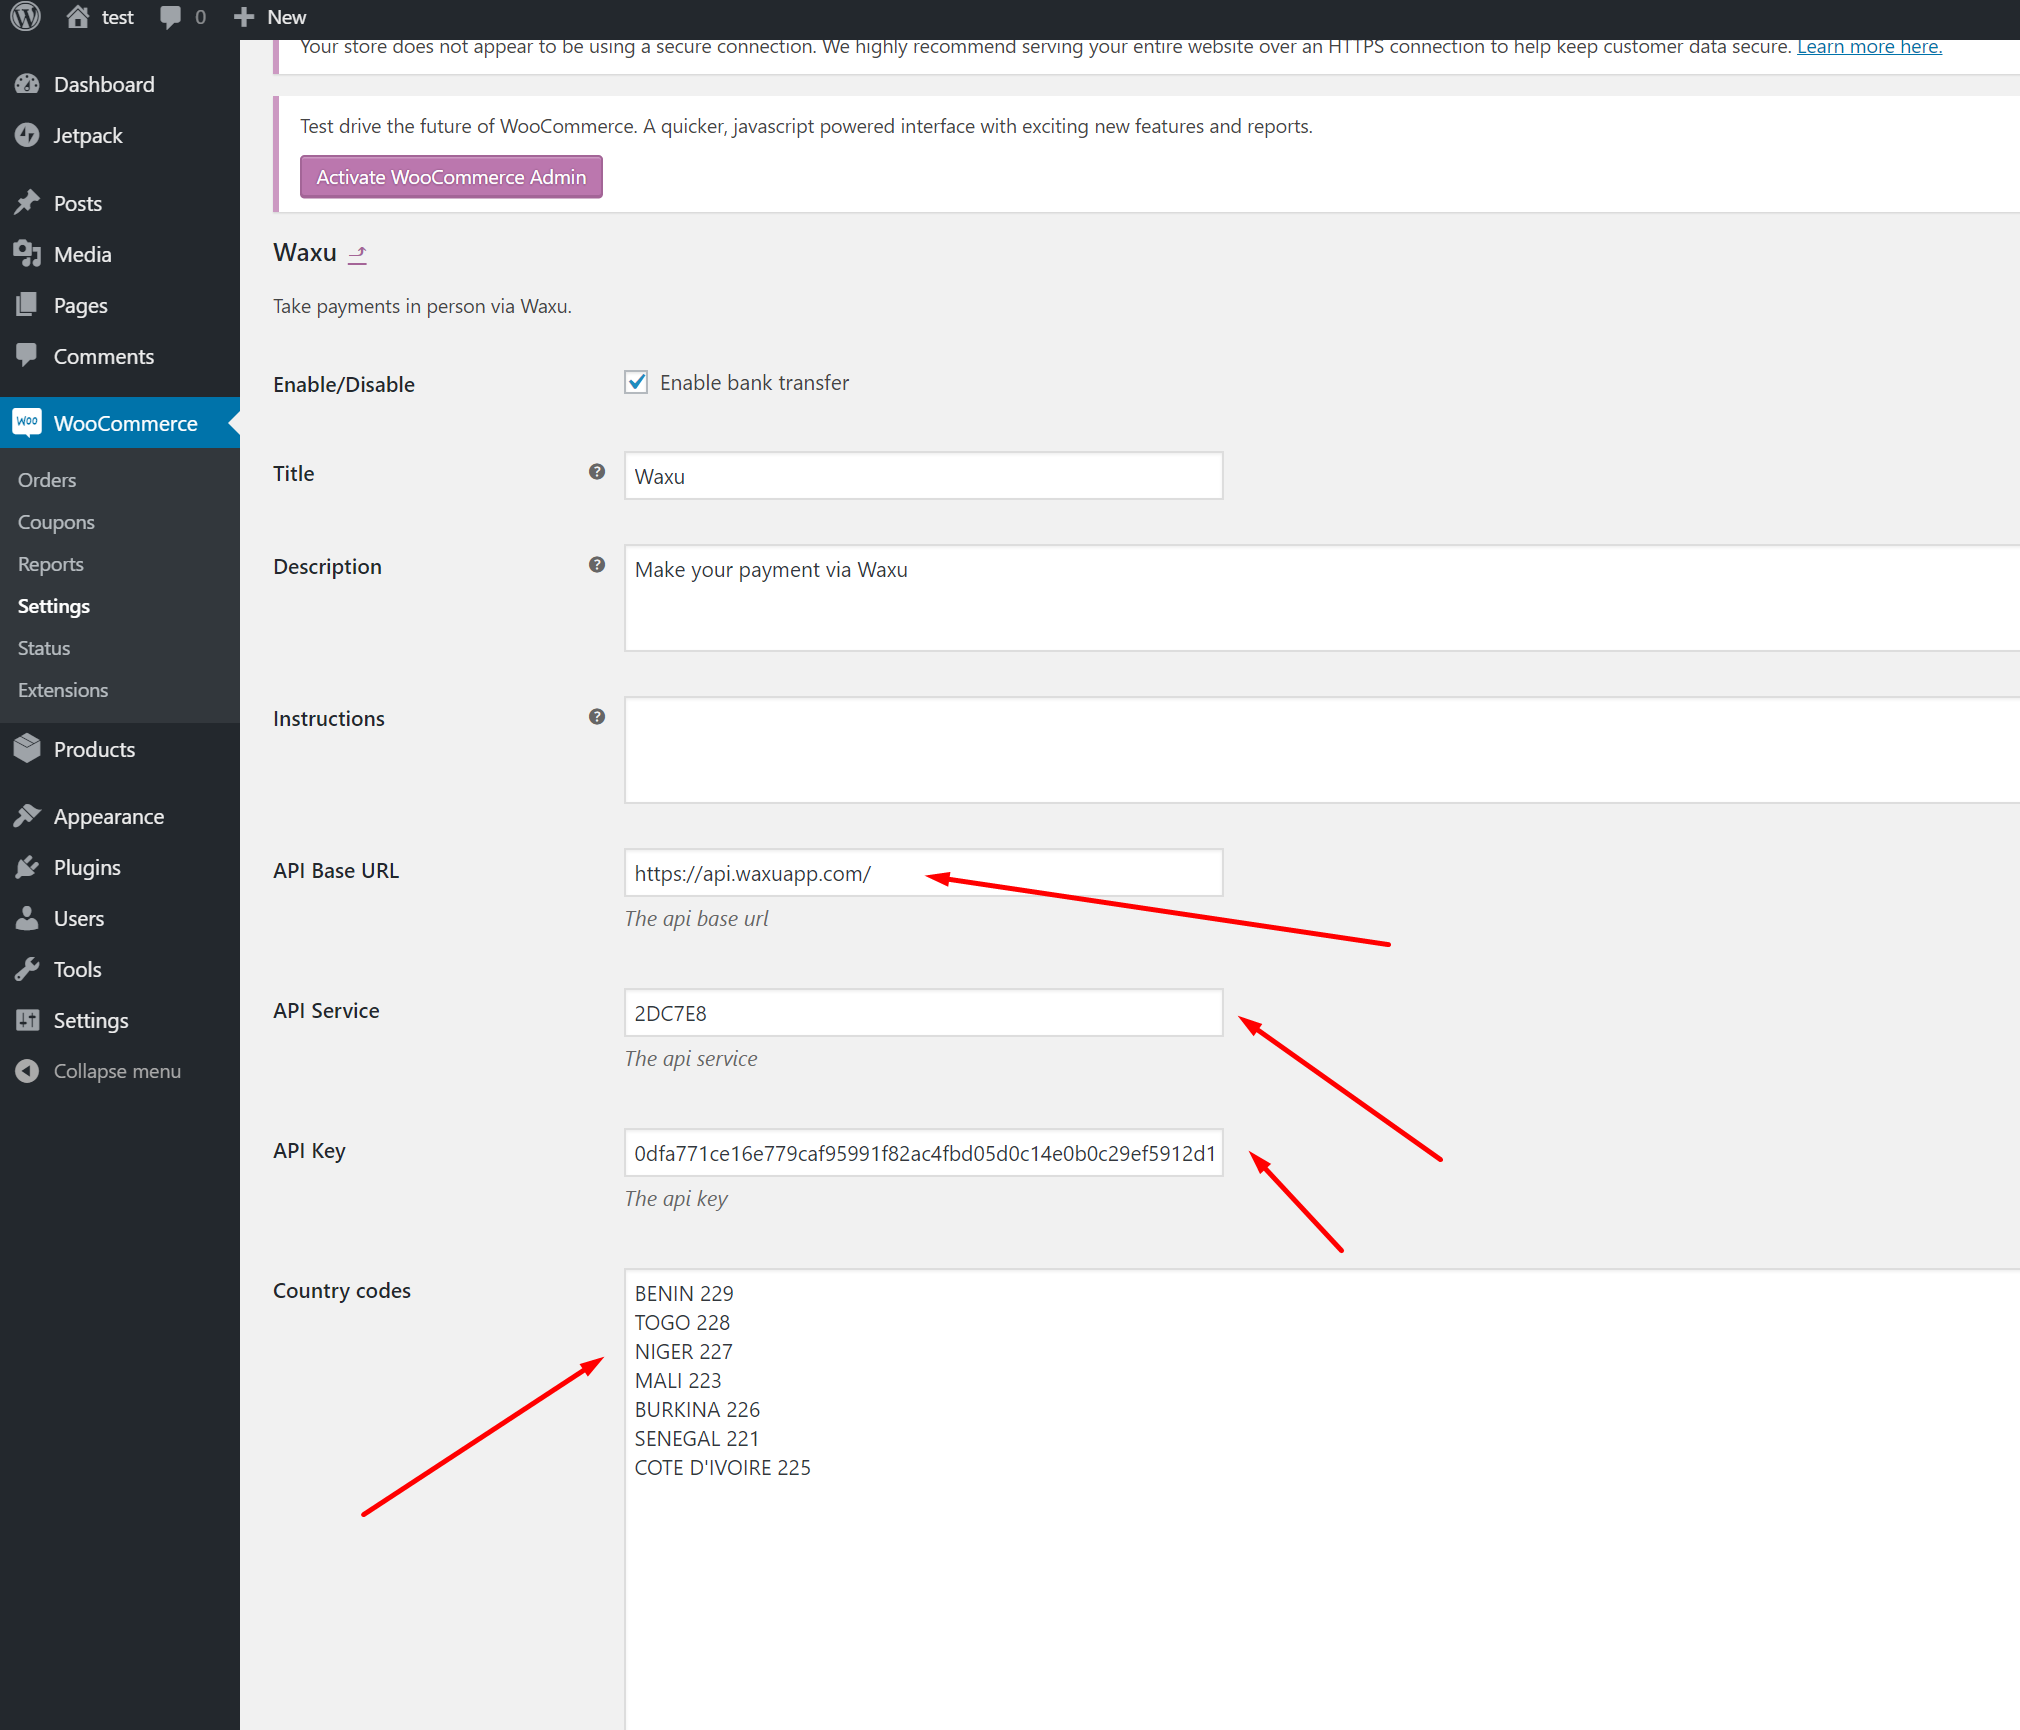Click the SENEGAL 221 line
2020x1730 pixels.
coord(697,1438)
